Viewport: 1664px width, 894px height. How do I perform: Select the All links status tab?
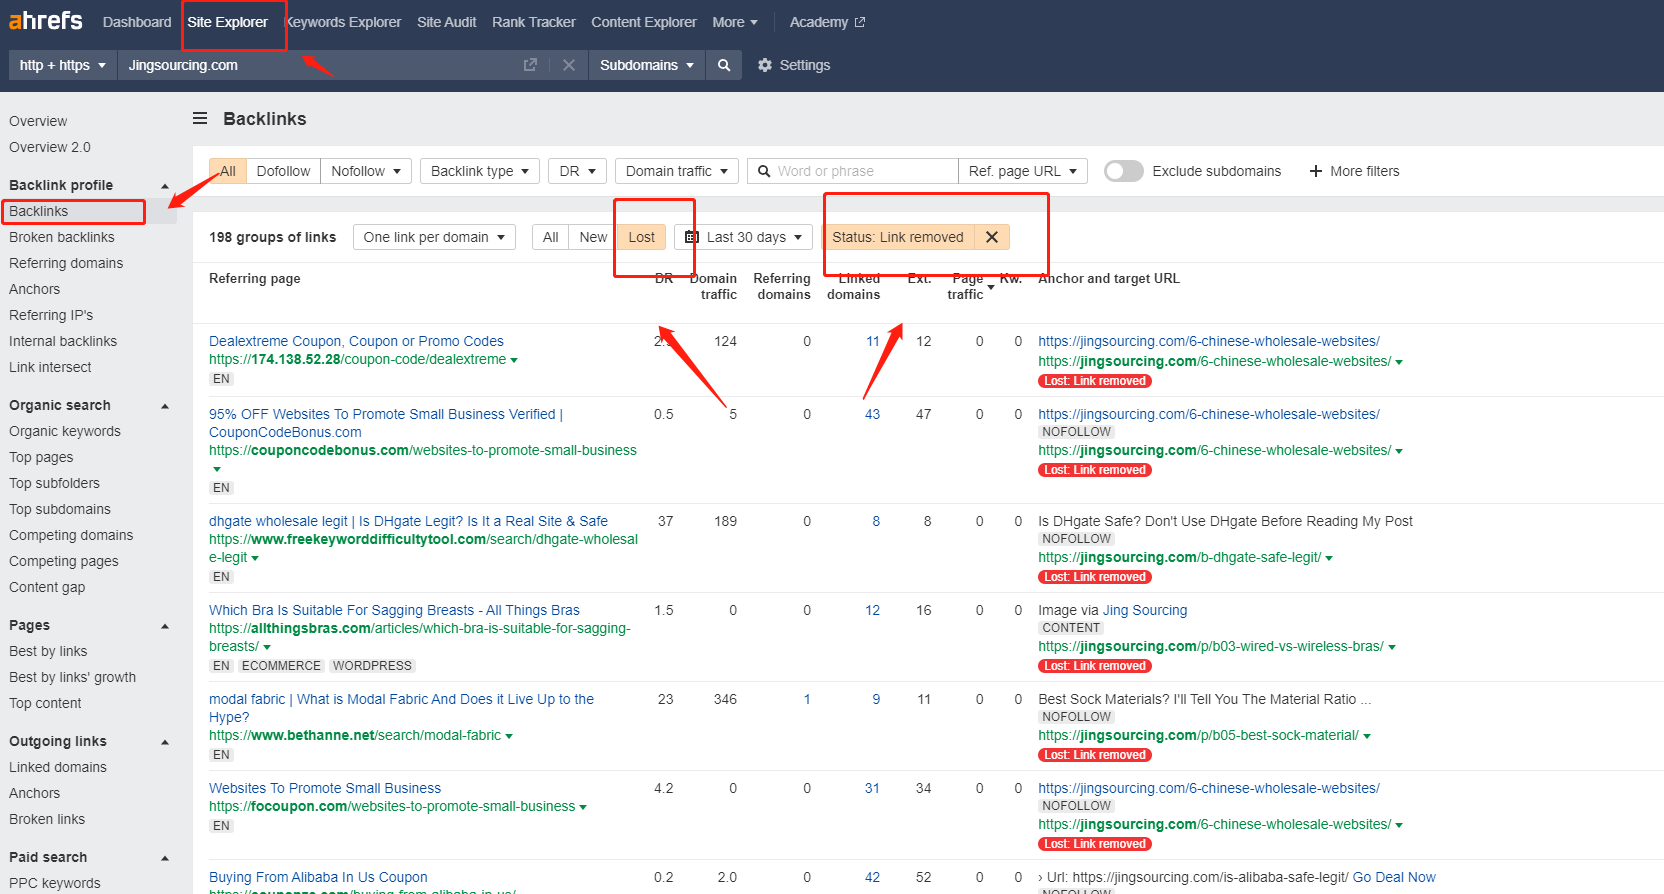(x=550, y=237)
